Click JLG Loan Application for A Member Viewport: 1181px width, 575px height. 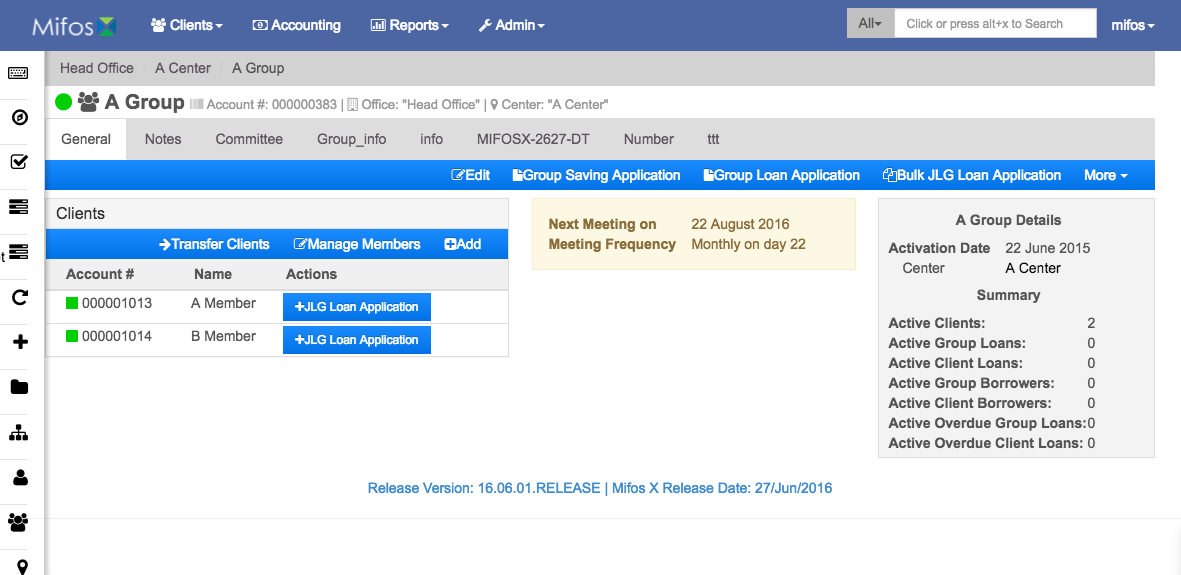pos(356,307)
